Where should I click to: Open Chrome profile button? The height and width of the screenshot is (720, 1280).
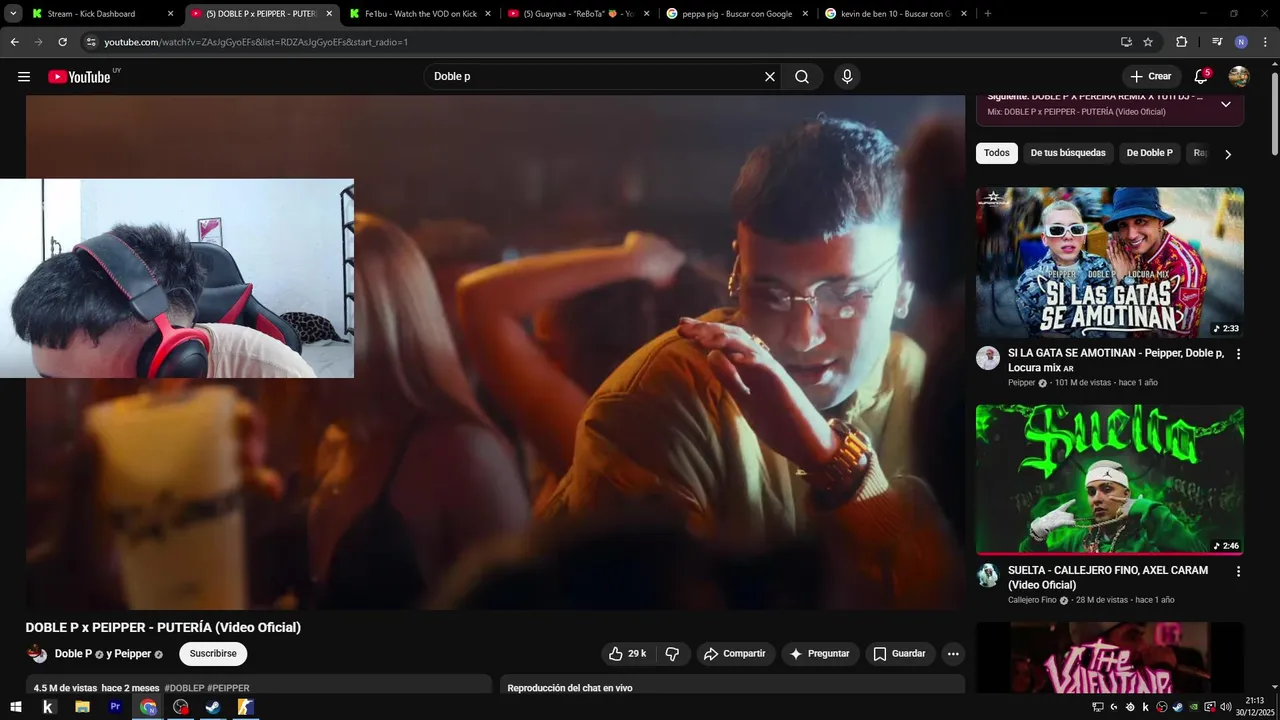point(1241,42)
